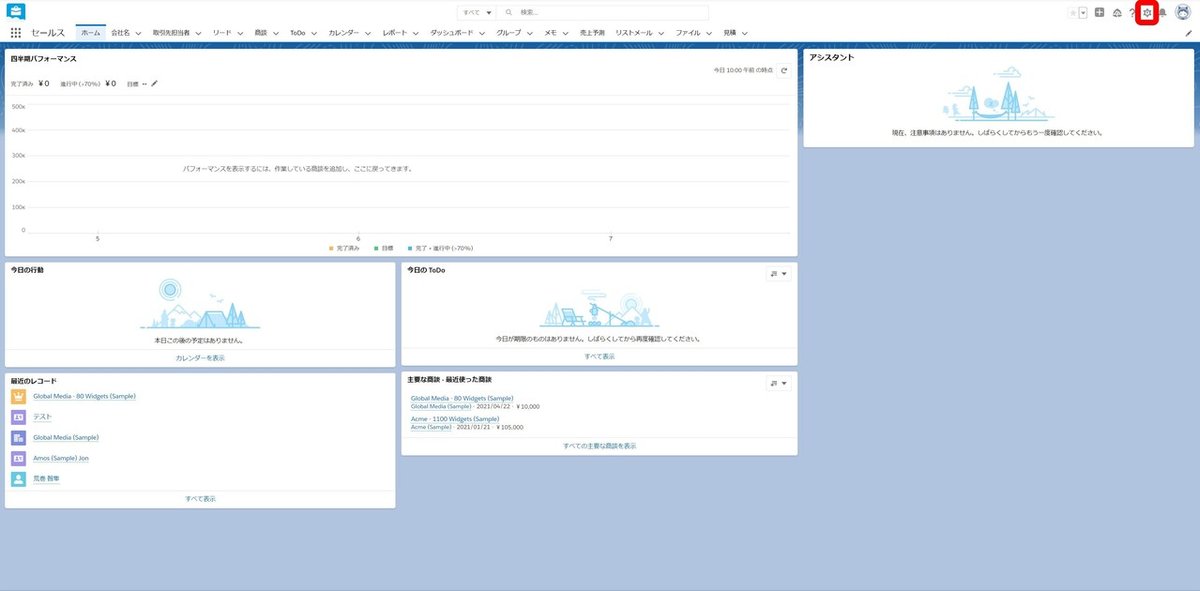Click すべて表示 under 今日の ToDo
This screenshot has height=591, width=1200.
pos(600,356)
